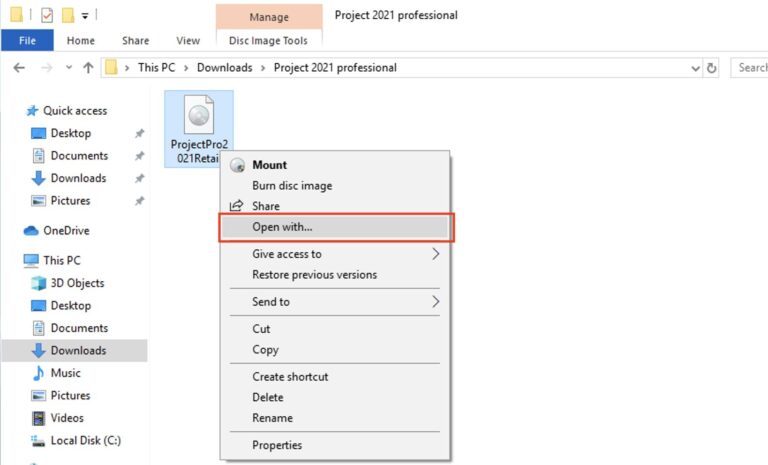
Task: Choose Share from the context menu
Action: (x=335, y=206)
